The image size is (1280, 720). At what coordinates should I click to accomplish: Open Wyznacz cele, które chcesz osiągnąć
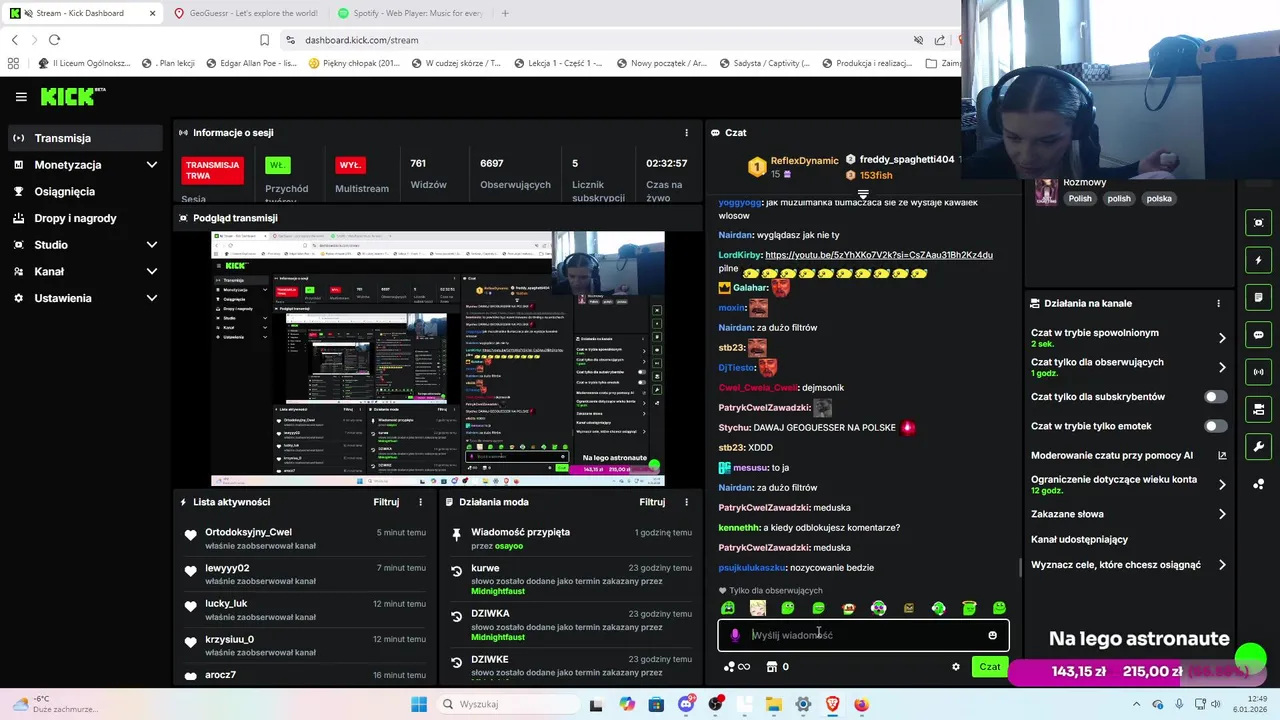pyautogui.click(x=1129, y=565)
